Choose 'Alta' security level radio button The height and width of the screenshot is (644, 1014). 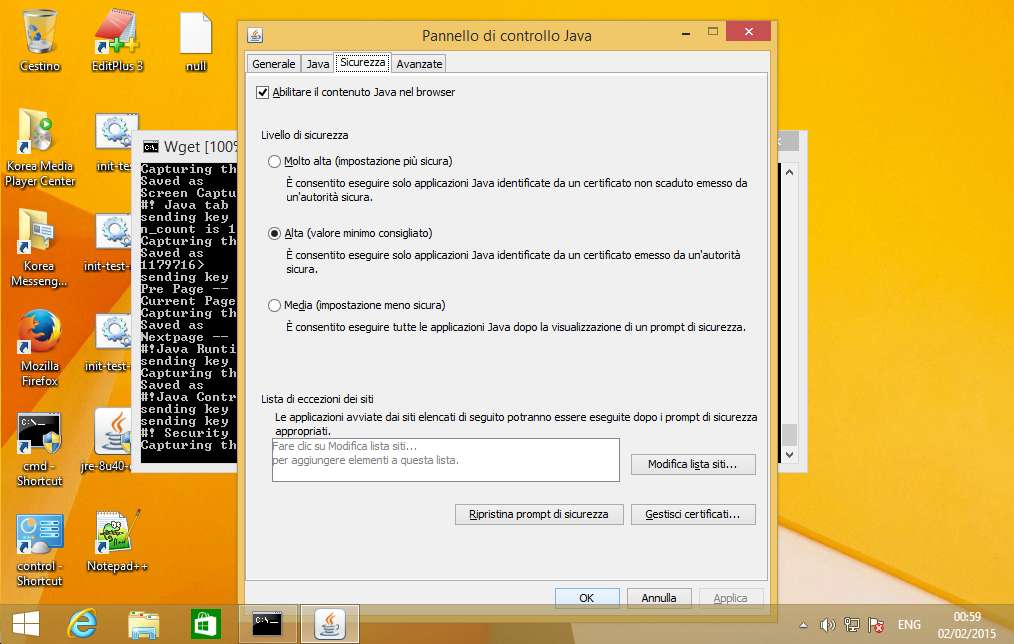[x=275, y=233]
